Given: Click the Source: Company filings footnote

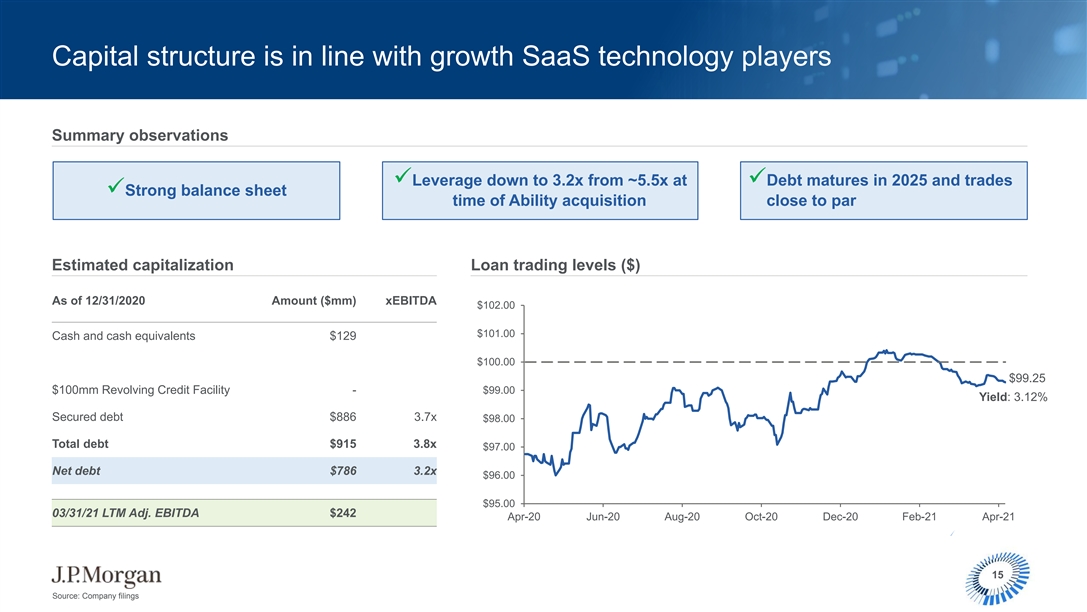Looking at the screenshot, I should (95, 597).
